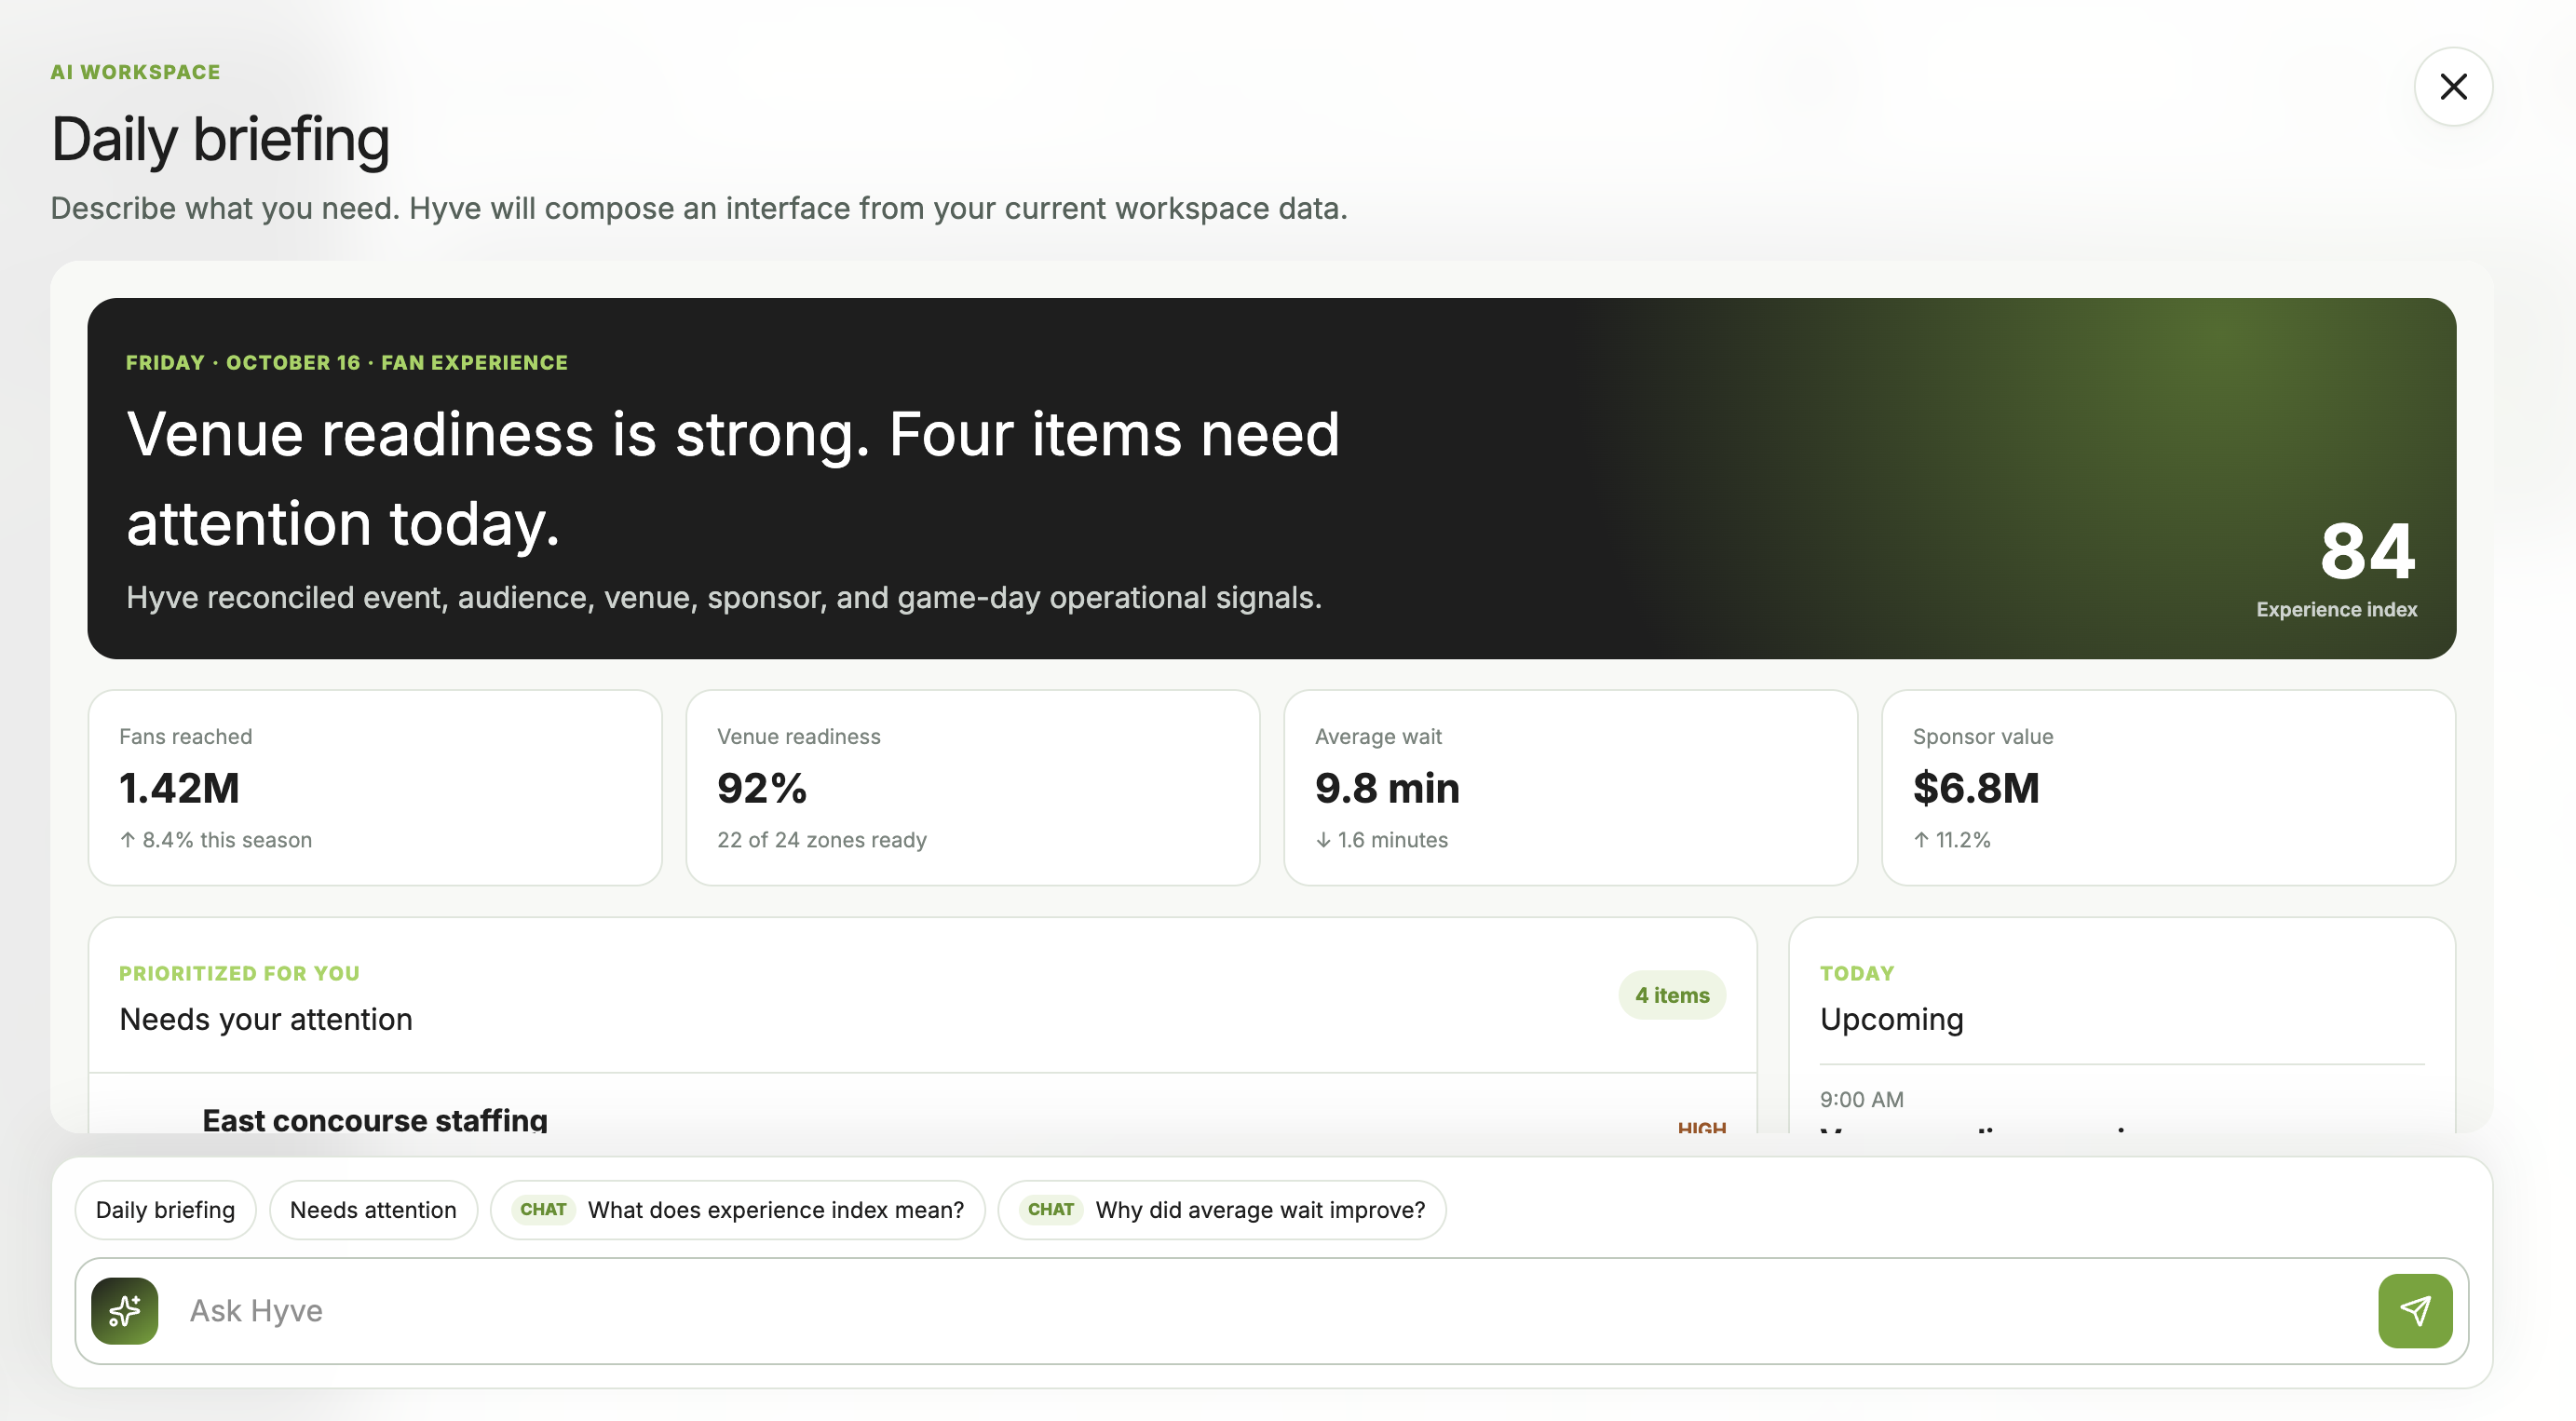Open the Sponsor value $6.8M card
Image resolution: width=2576 pixels, height=1421 pixels.
2168,787
